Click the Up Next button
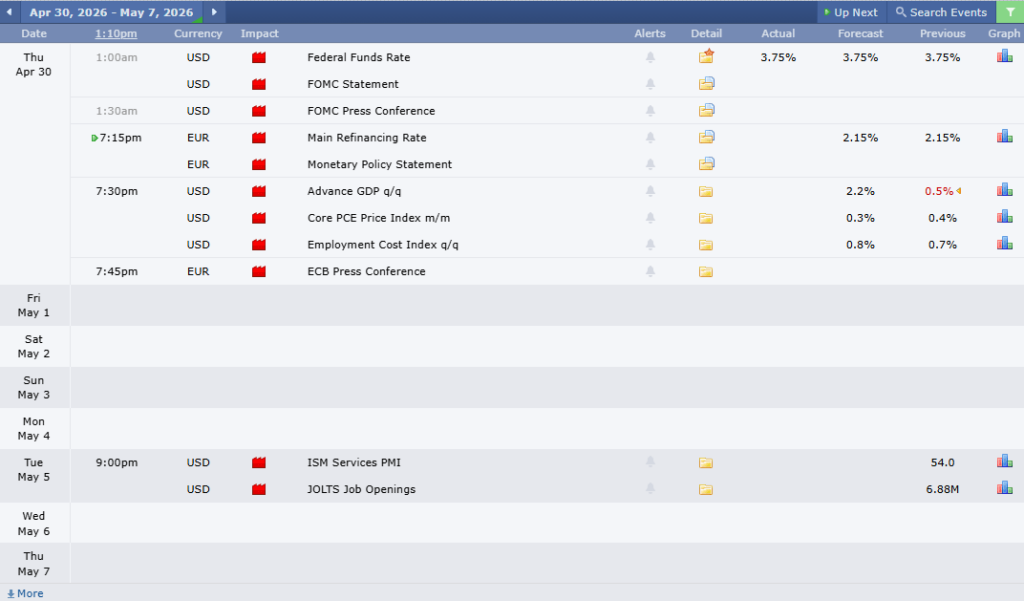The image size is (1024, 601). (850, 12)
